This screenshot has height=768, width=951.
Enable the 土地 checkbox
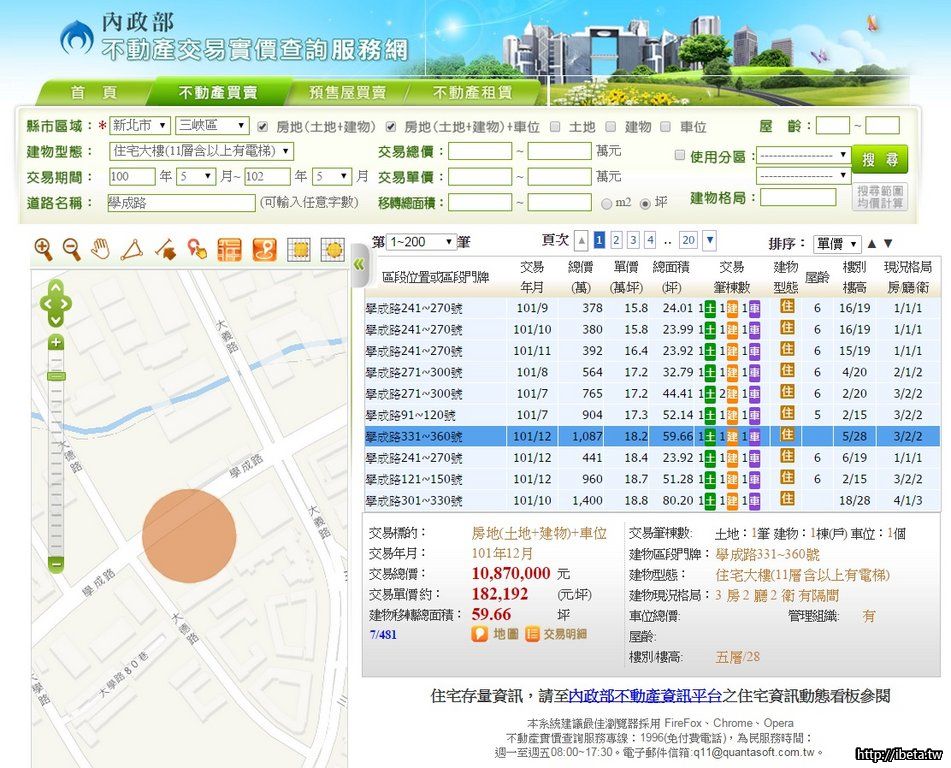[560, 127]
